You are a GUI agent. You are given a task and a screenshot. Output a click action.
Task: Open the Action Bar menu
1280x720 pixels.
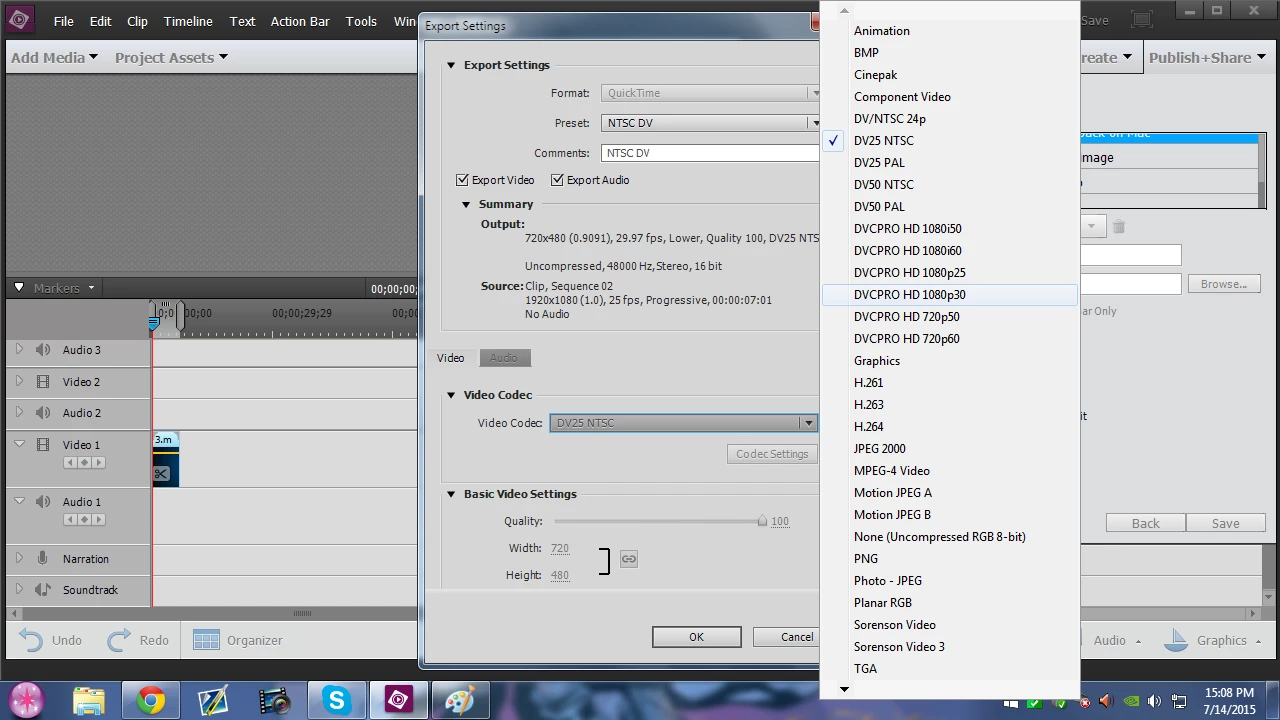[x=300, y=21]
